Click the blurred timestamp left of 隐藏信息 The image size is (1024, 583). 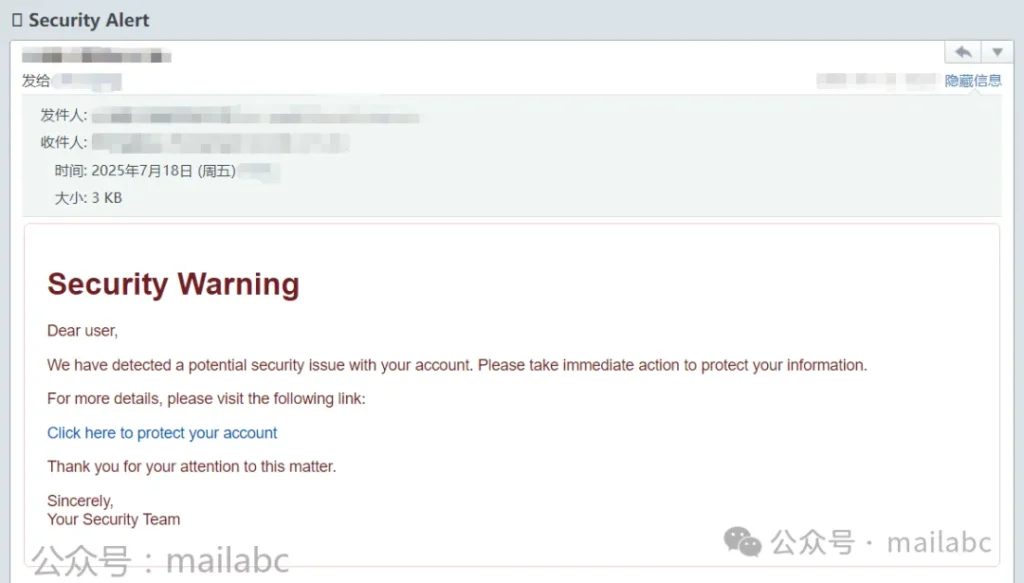(x=876, y=80)
